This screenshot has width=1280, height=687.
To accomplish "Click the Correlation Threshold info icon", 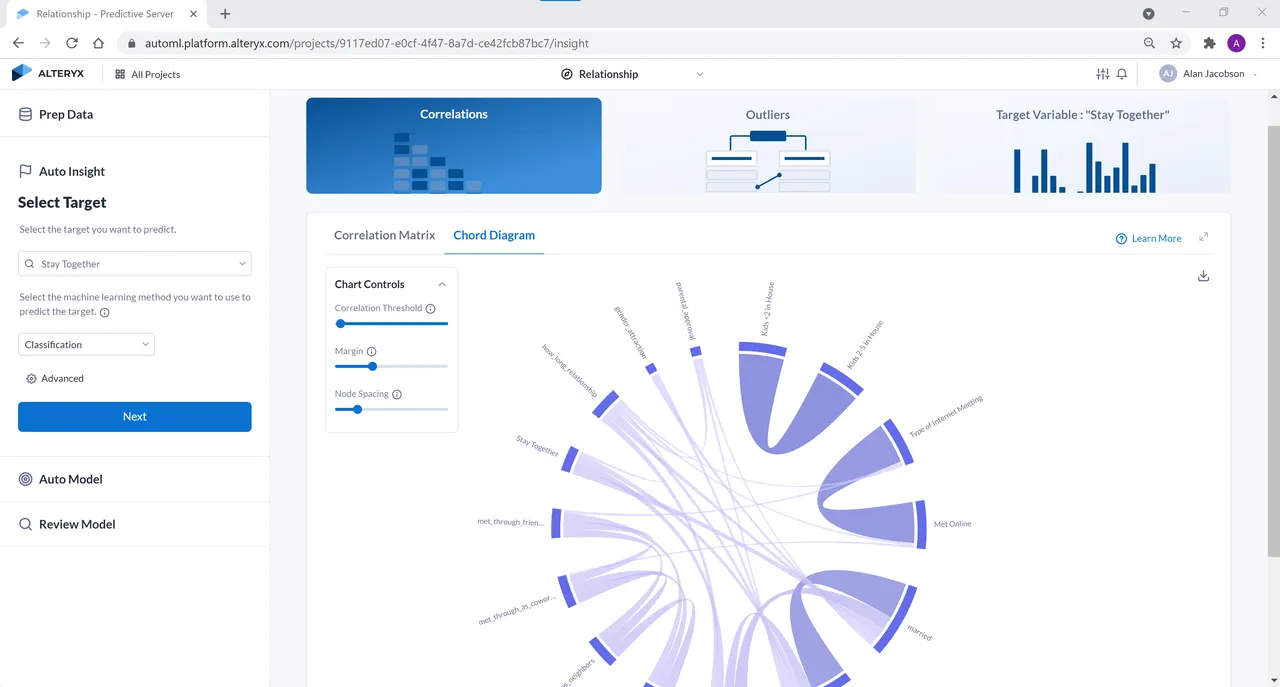I will (x=431, y=308).
